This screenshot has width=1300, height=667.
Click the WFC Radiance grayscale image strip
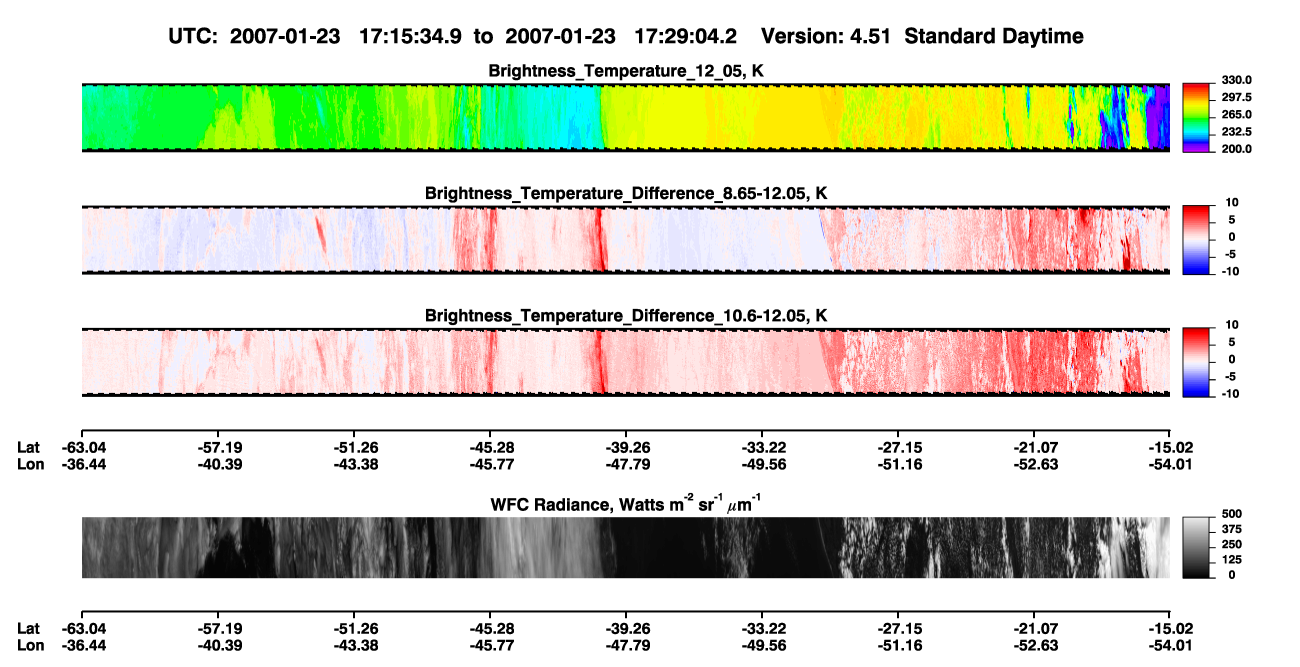coord(625,548)
